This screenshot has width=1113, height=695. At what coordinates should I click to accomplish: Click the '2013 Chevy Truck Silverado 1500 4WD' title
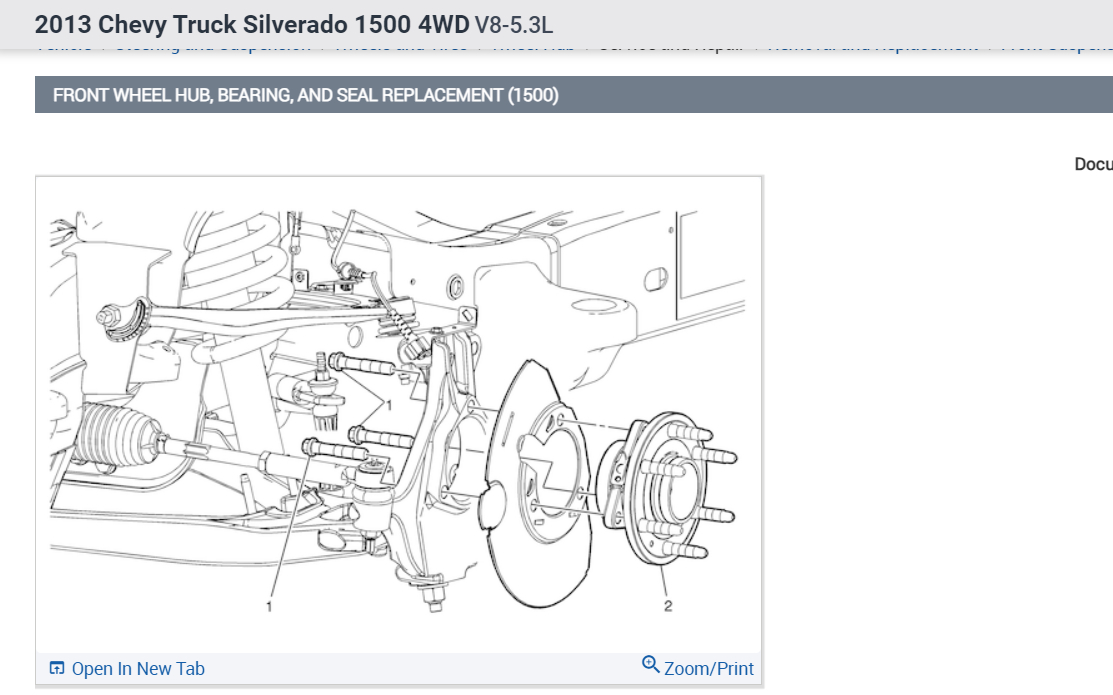point(252,25)
